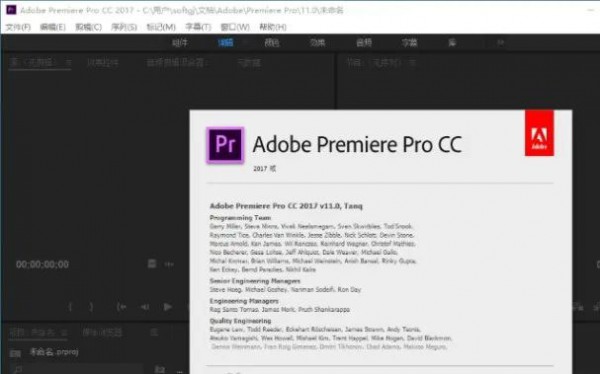Select the 项目: 未命名 panel tab
Viewport: 600px width, 374px height.
(x=33, y=332)
